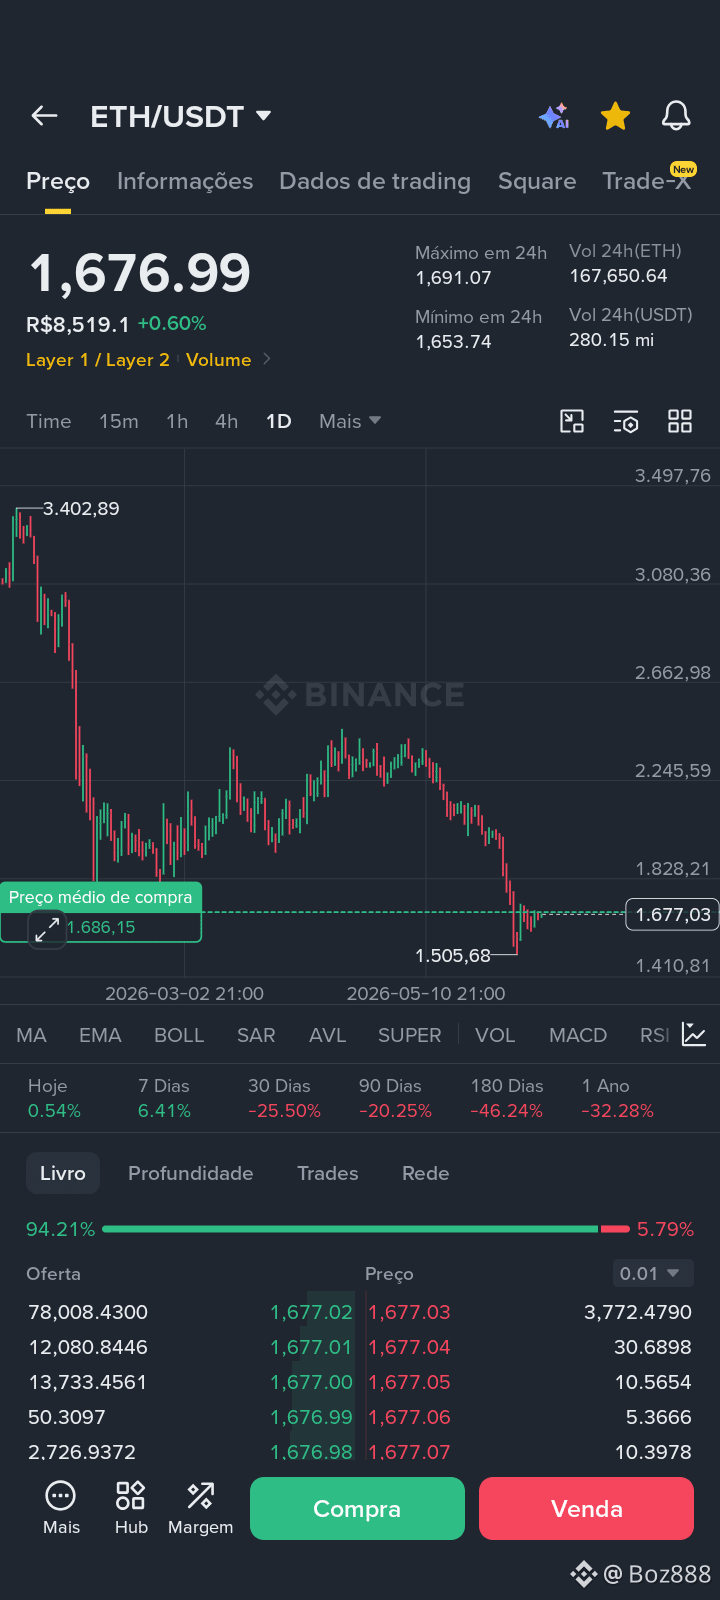
Task: Click ask price 1,677.06
Action: 410,1417
